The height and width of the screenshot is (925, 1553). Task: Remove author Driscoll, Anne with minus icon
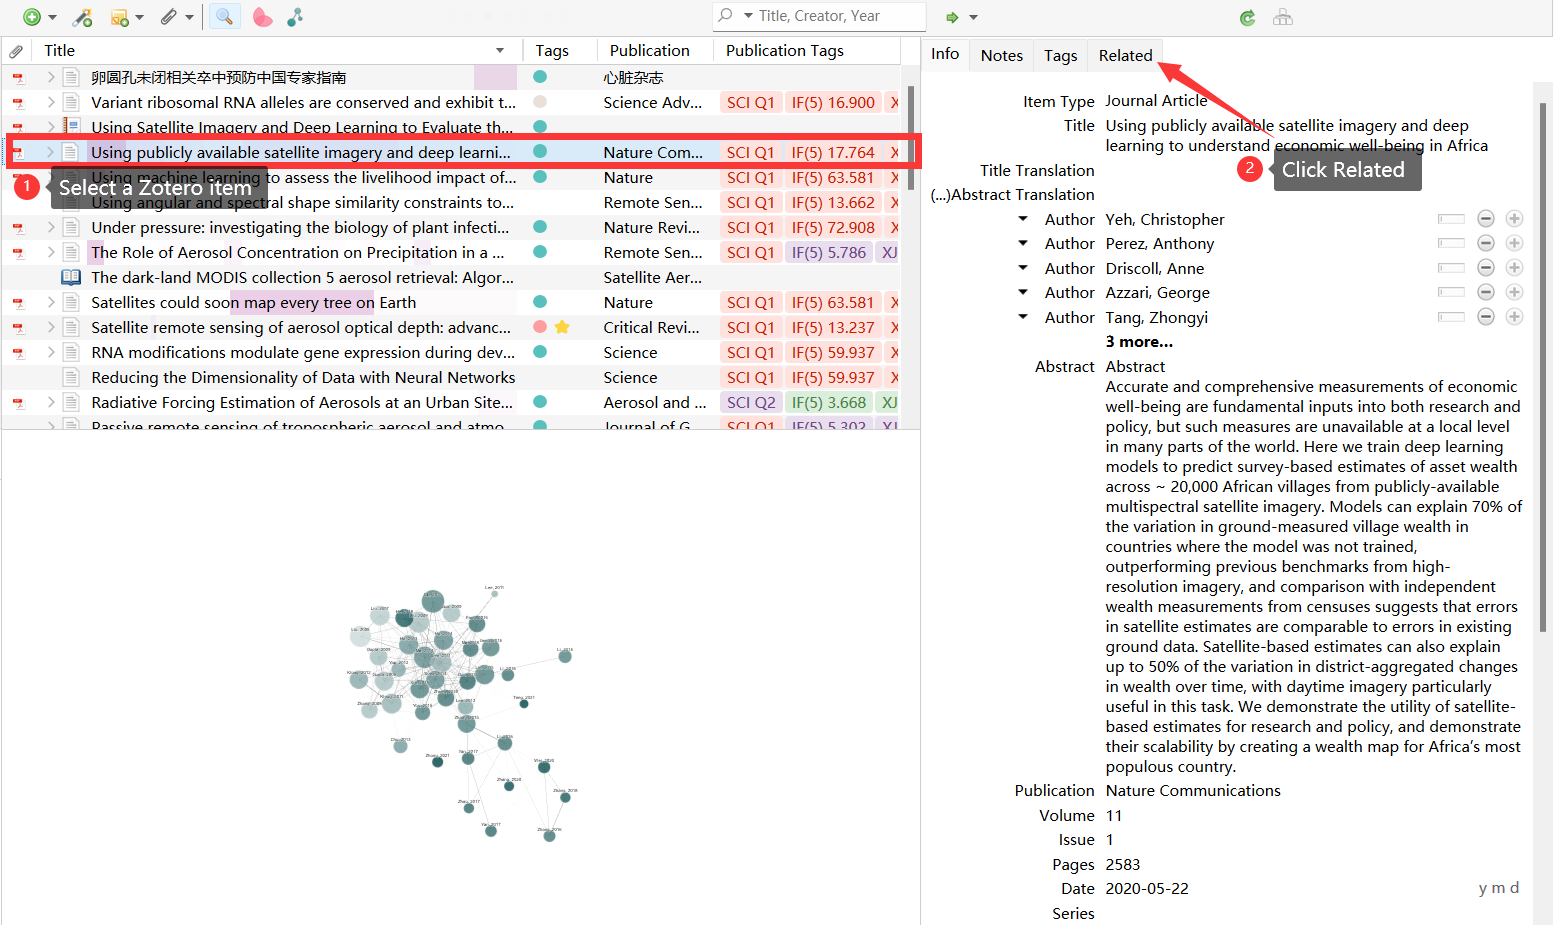pyautogui.click(x=1486, y=268)
